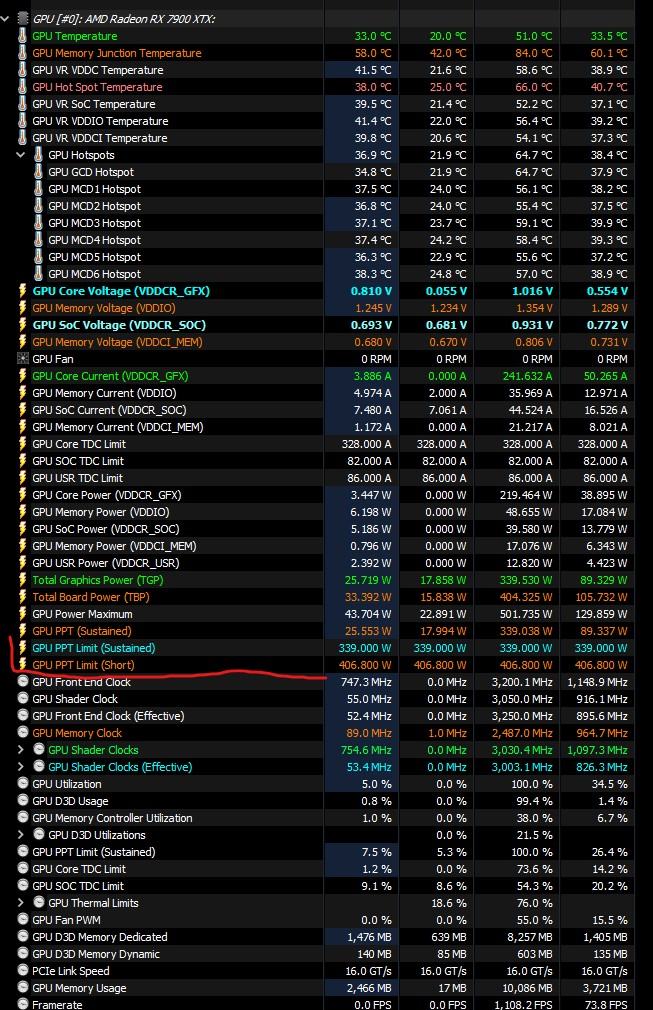
Task: Select the GPU USR TDC Limit label
Action: coord(77,478)
